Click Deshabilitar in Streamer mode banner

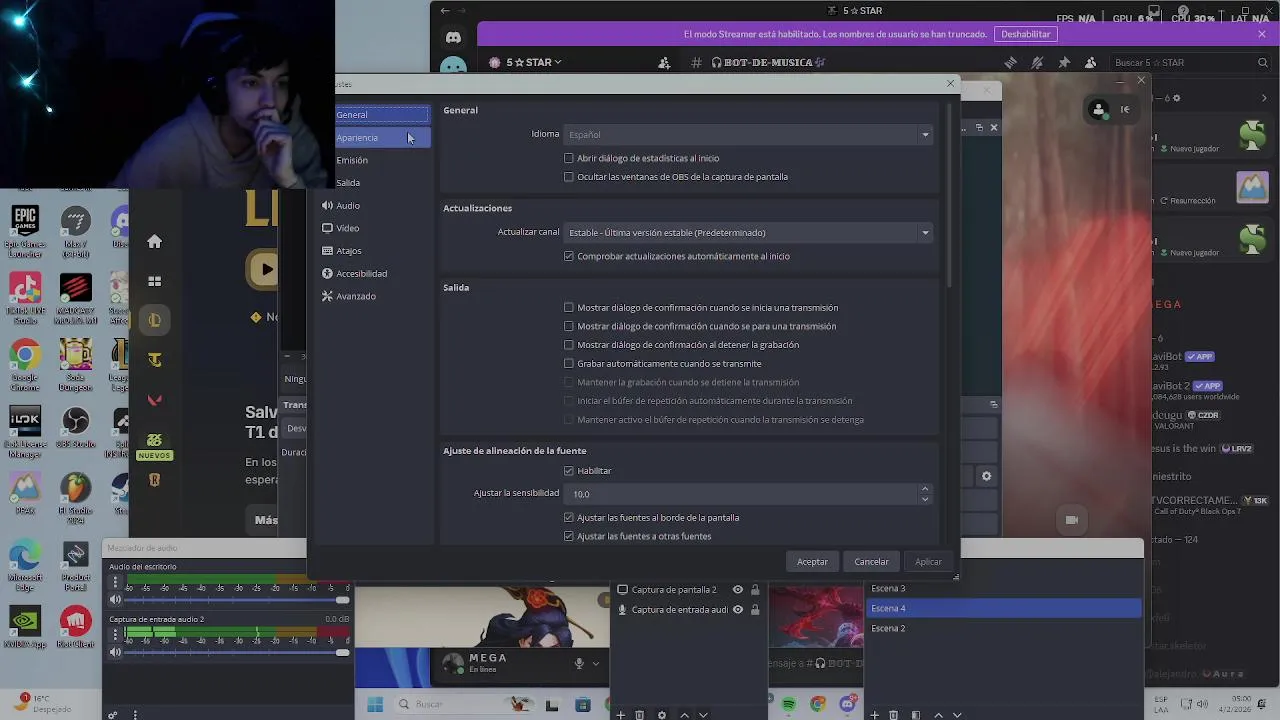pos(1026,34)
